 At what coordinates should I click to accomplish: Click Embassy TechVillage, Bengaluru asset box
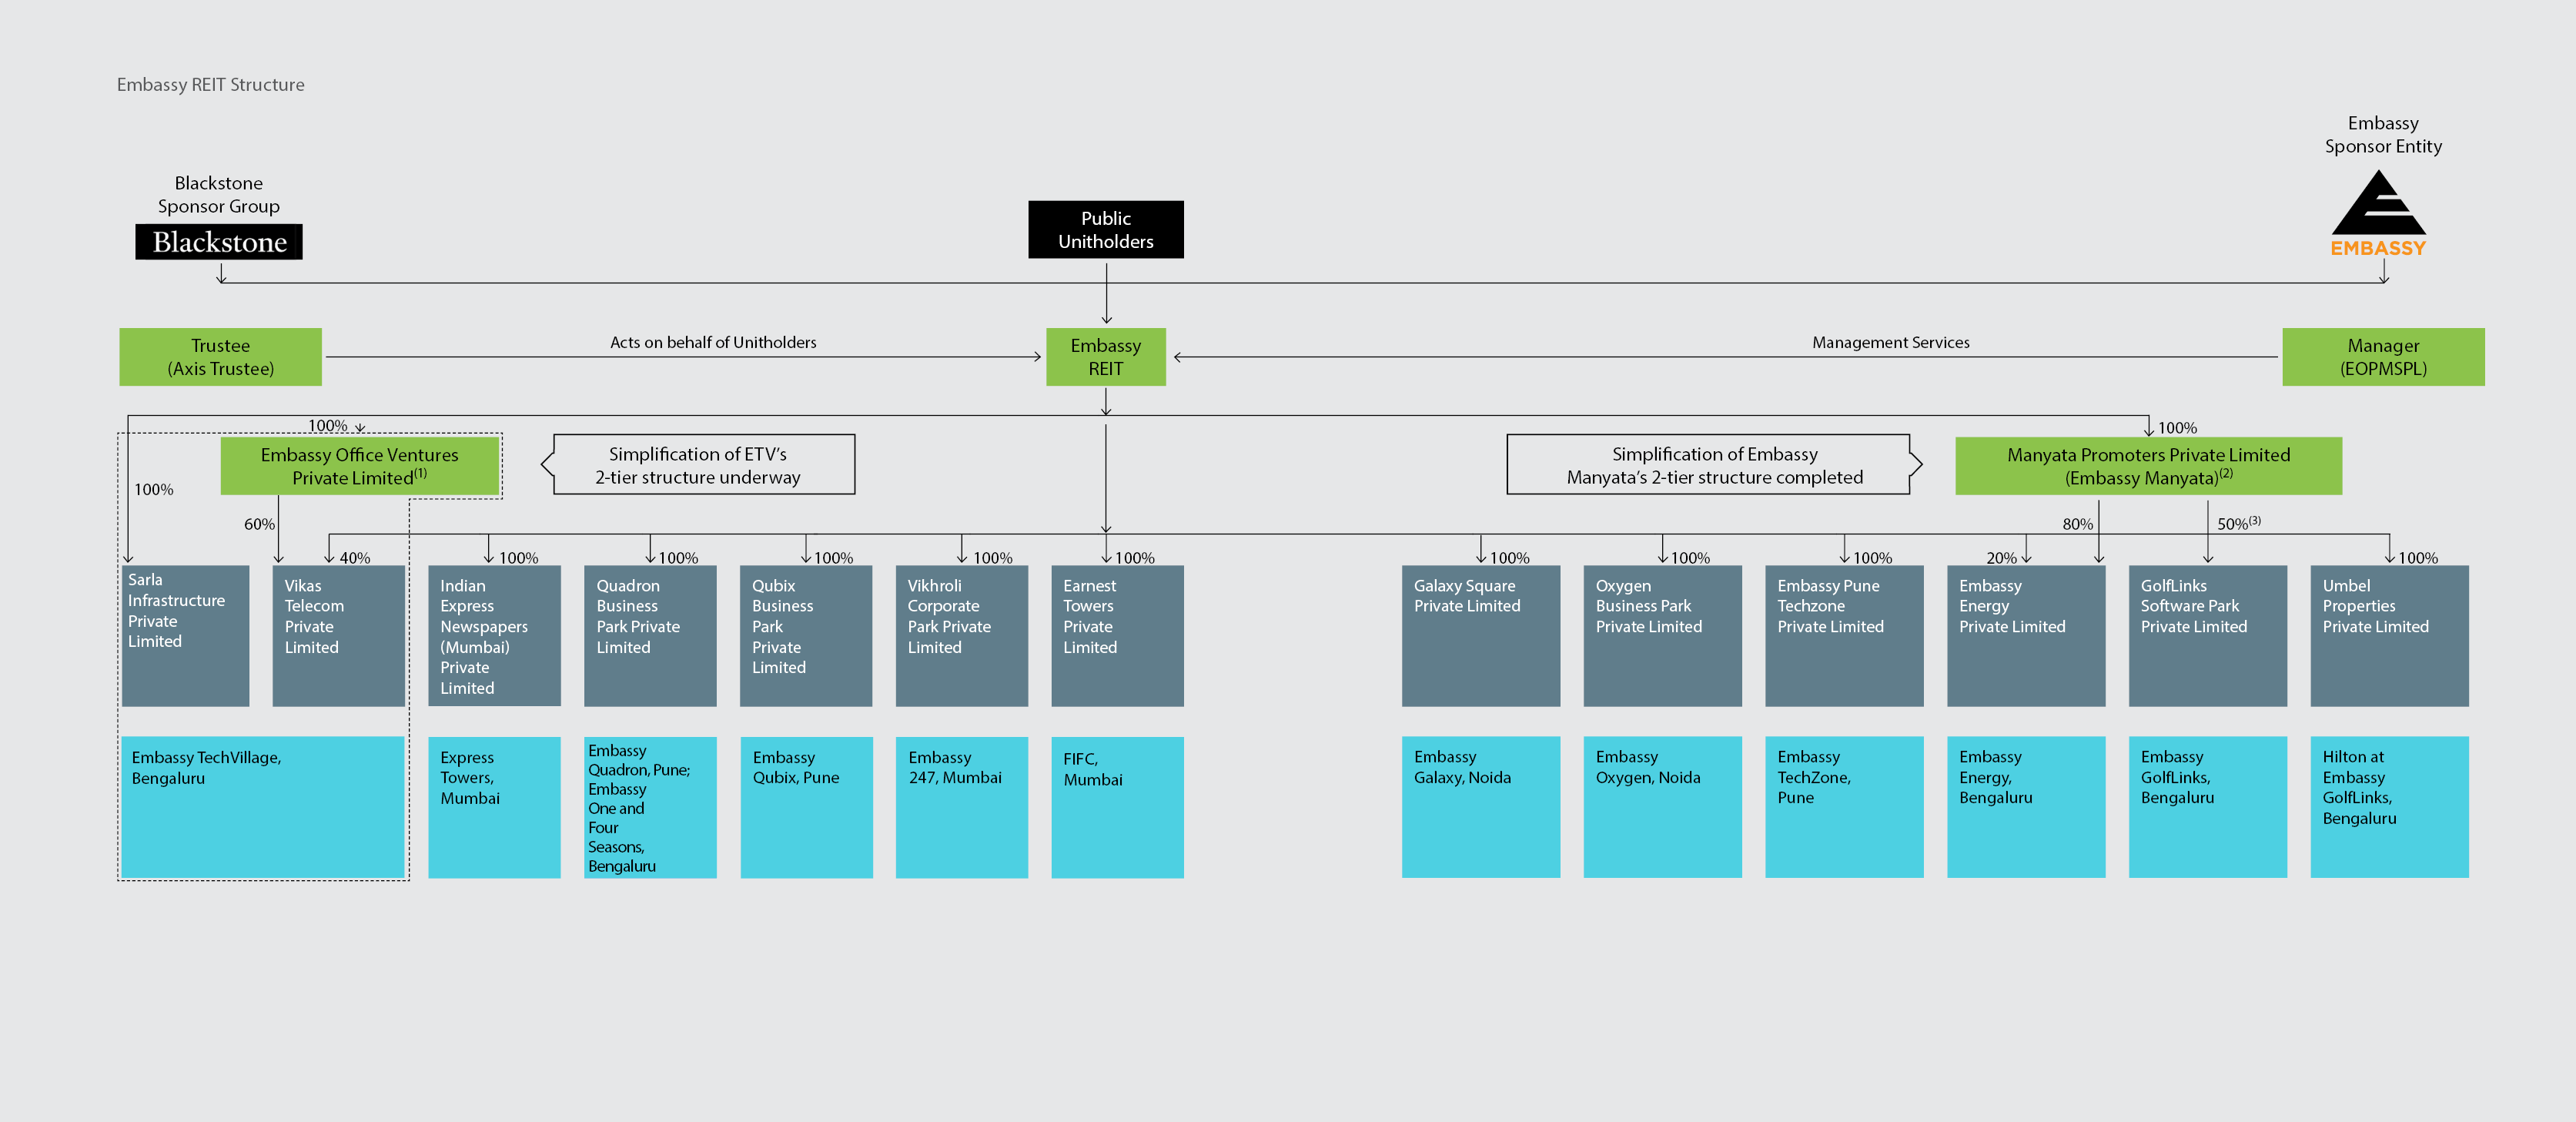263,808
